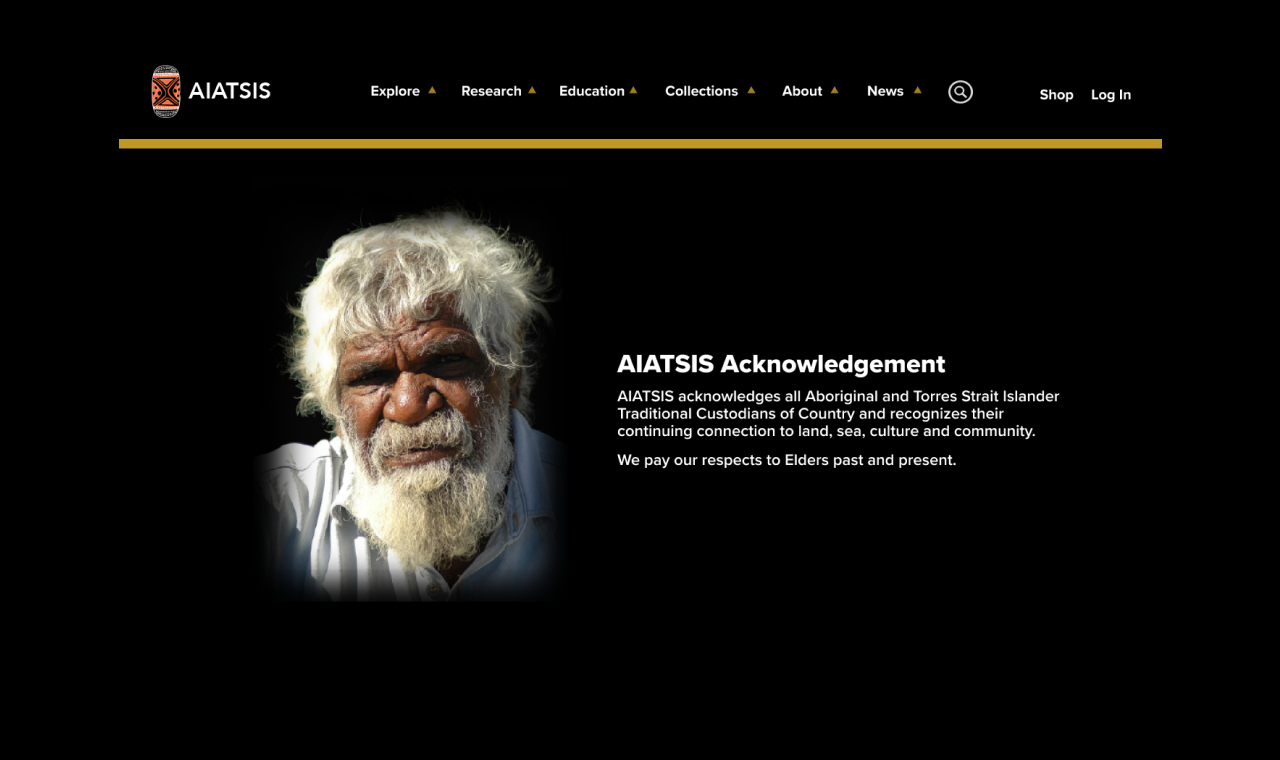The width and height of the screenshot is (1280, 760).
Task: Expand the Collections menu chevron
Action: click(x=751, y=89)
